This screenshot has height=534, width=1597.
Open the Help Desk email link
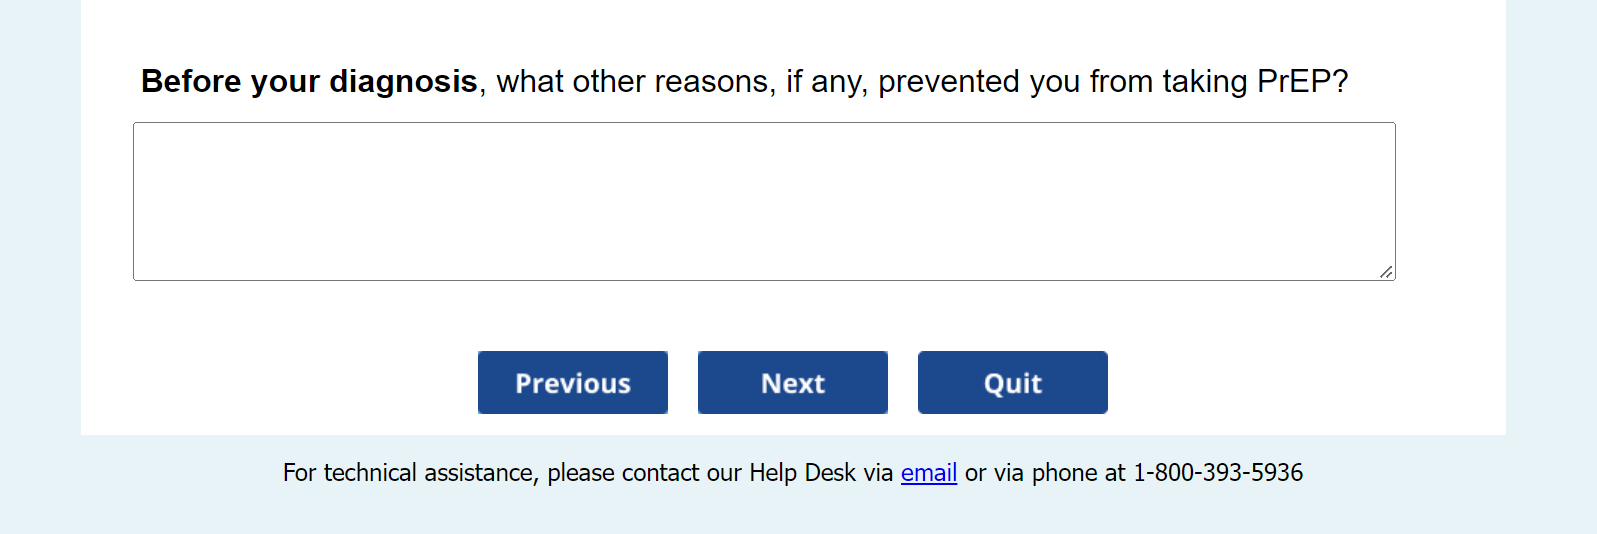click(928, 473)
